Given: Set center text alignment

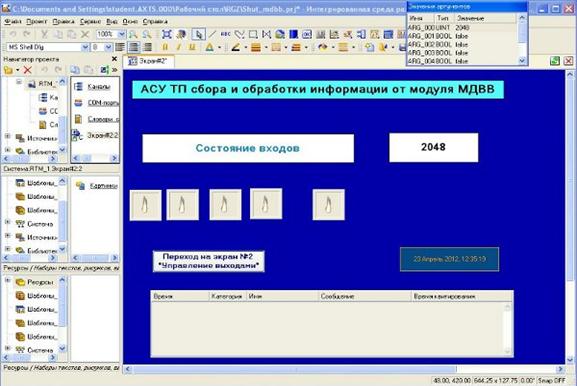Looking at the screenshot, I should [134, 47].
